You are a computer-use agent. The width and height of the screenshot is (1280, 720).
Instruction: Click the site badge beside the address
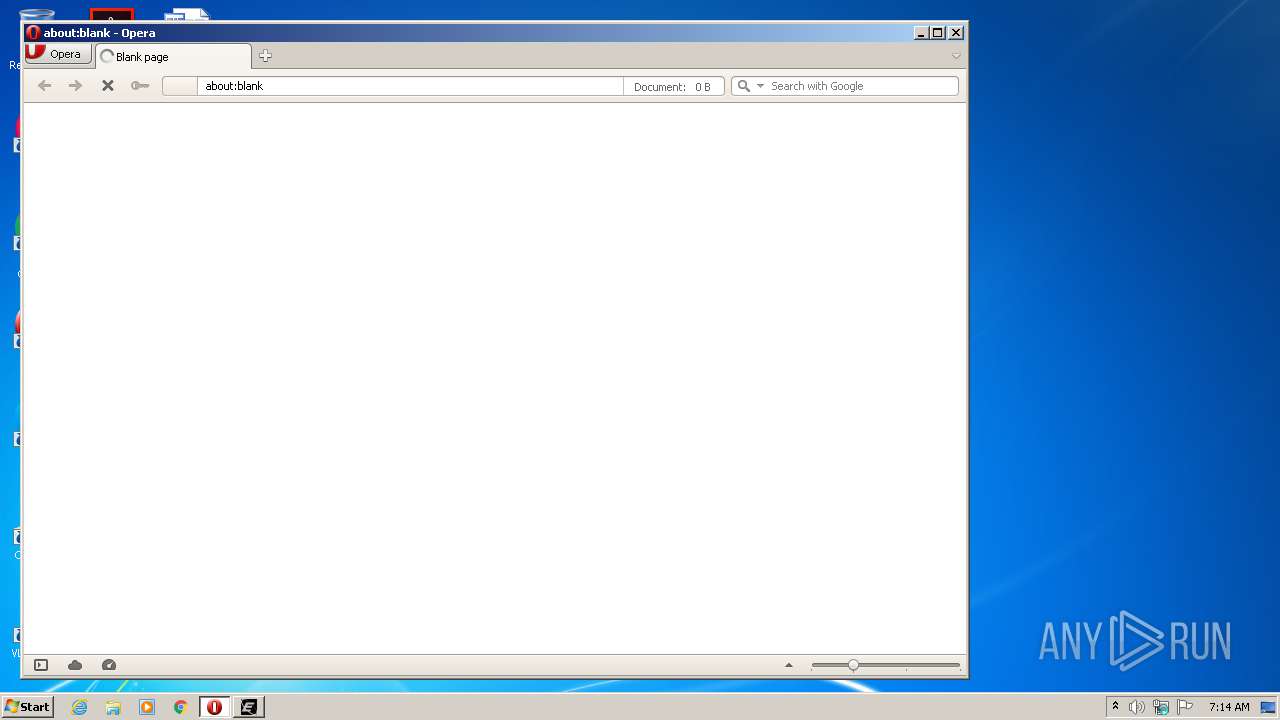pos(180,86)
